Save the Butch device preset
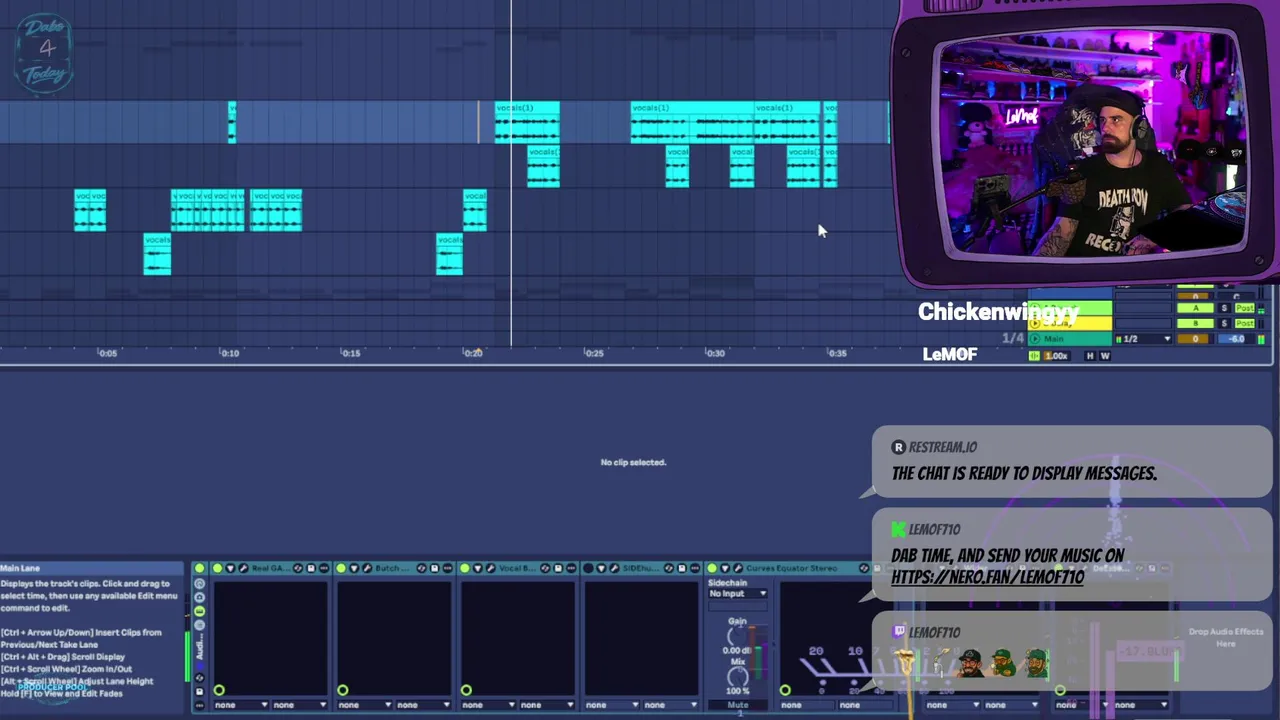Screen dimensions: 1280x720 pos(434,568)
